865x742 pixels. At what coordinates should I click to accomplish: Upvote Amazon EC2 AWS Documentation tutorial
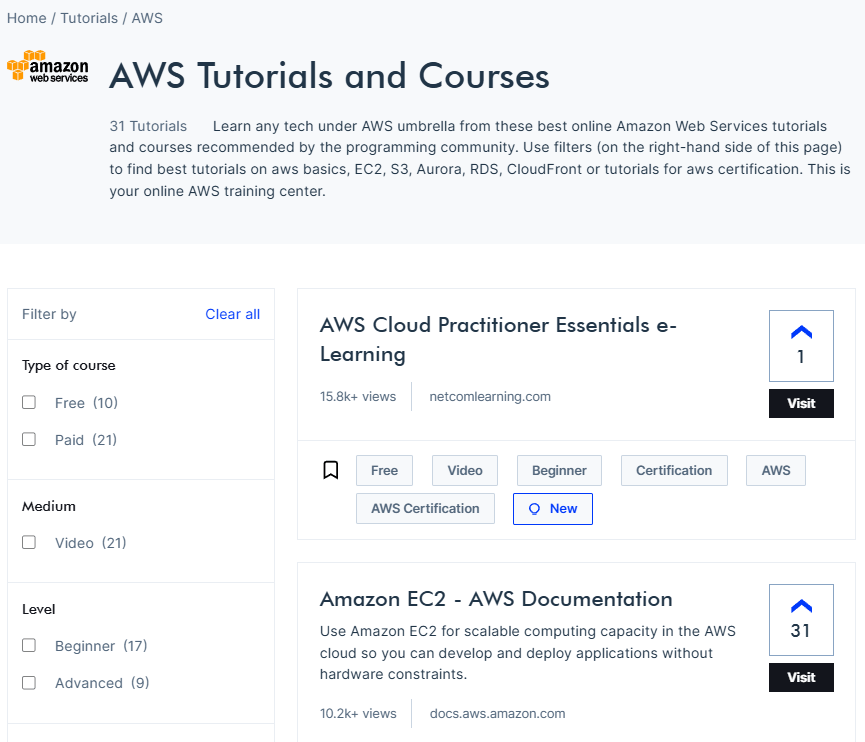click(801, 620)
